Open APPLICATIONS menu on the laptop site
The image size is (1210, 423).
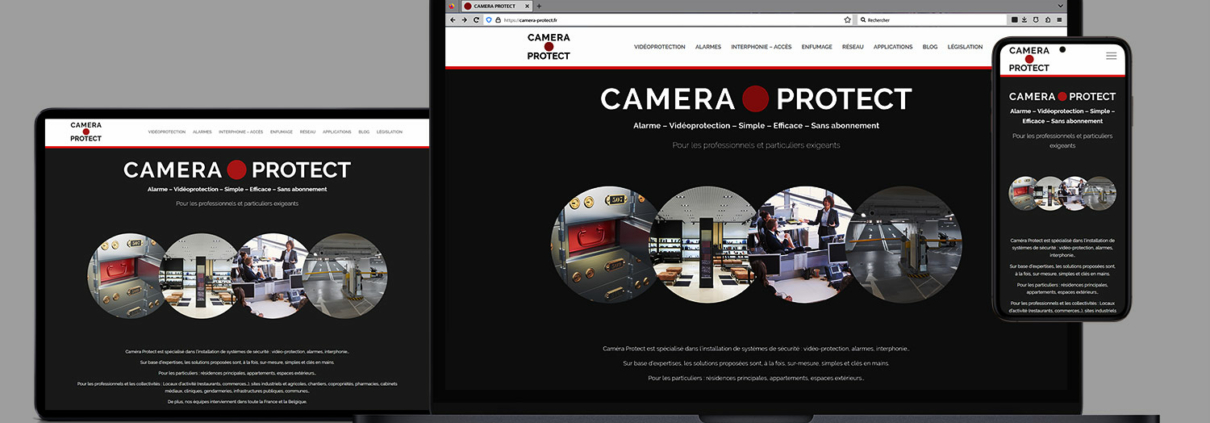point(893,47)
